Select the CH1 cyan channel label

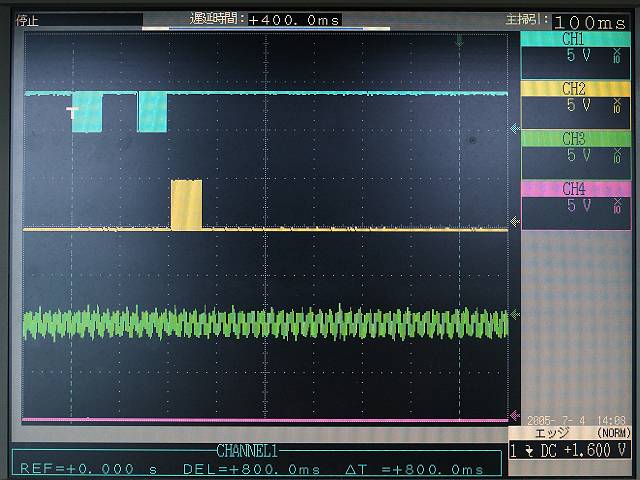point(574,39)
